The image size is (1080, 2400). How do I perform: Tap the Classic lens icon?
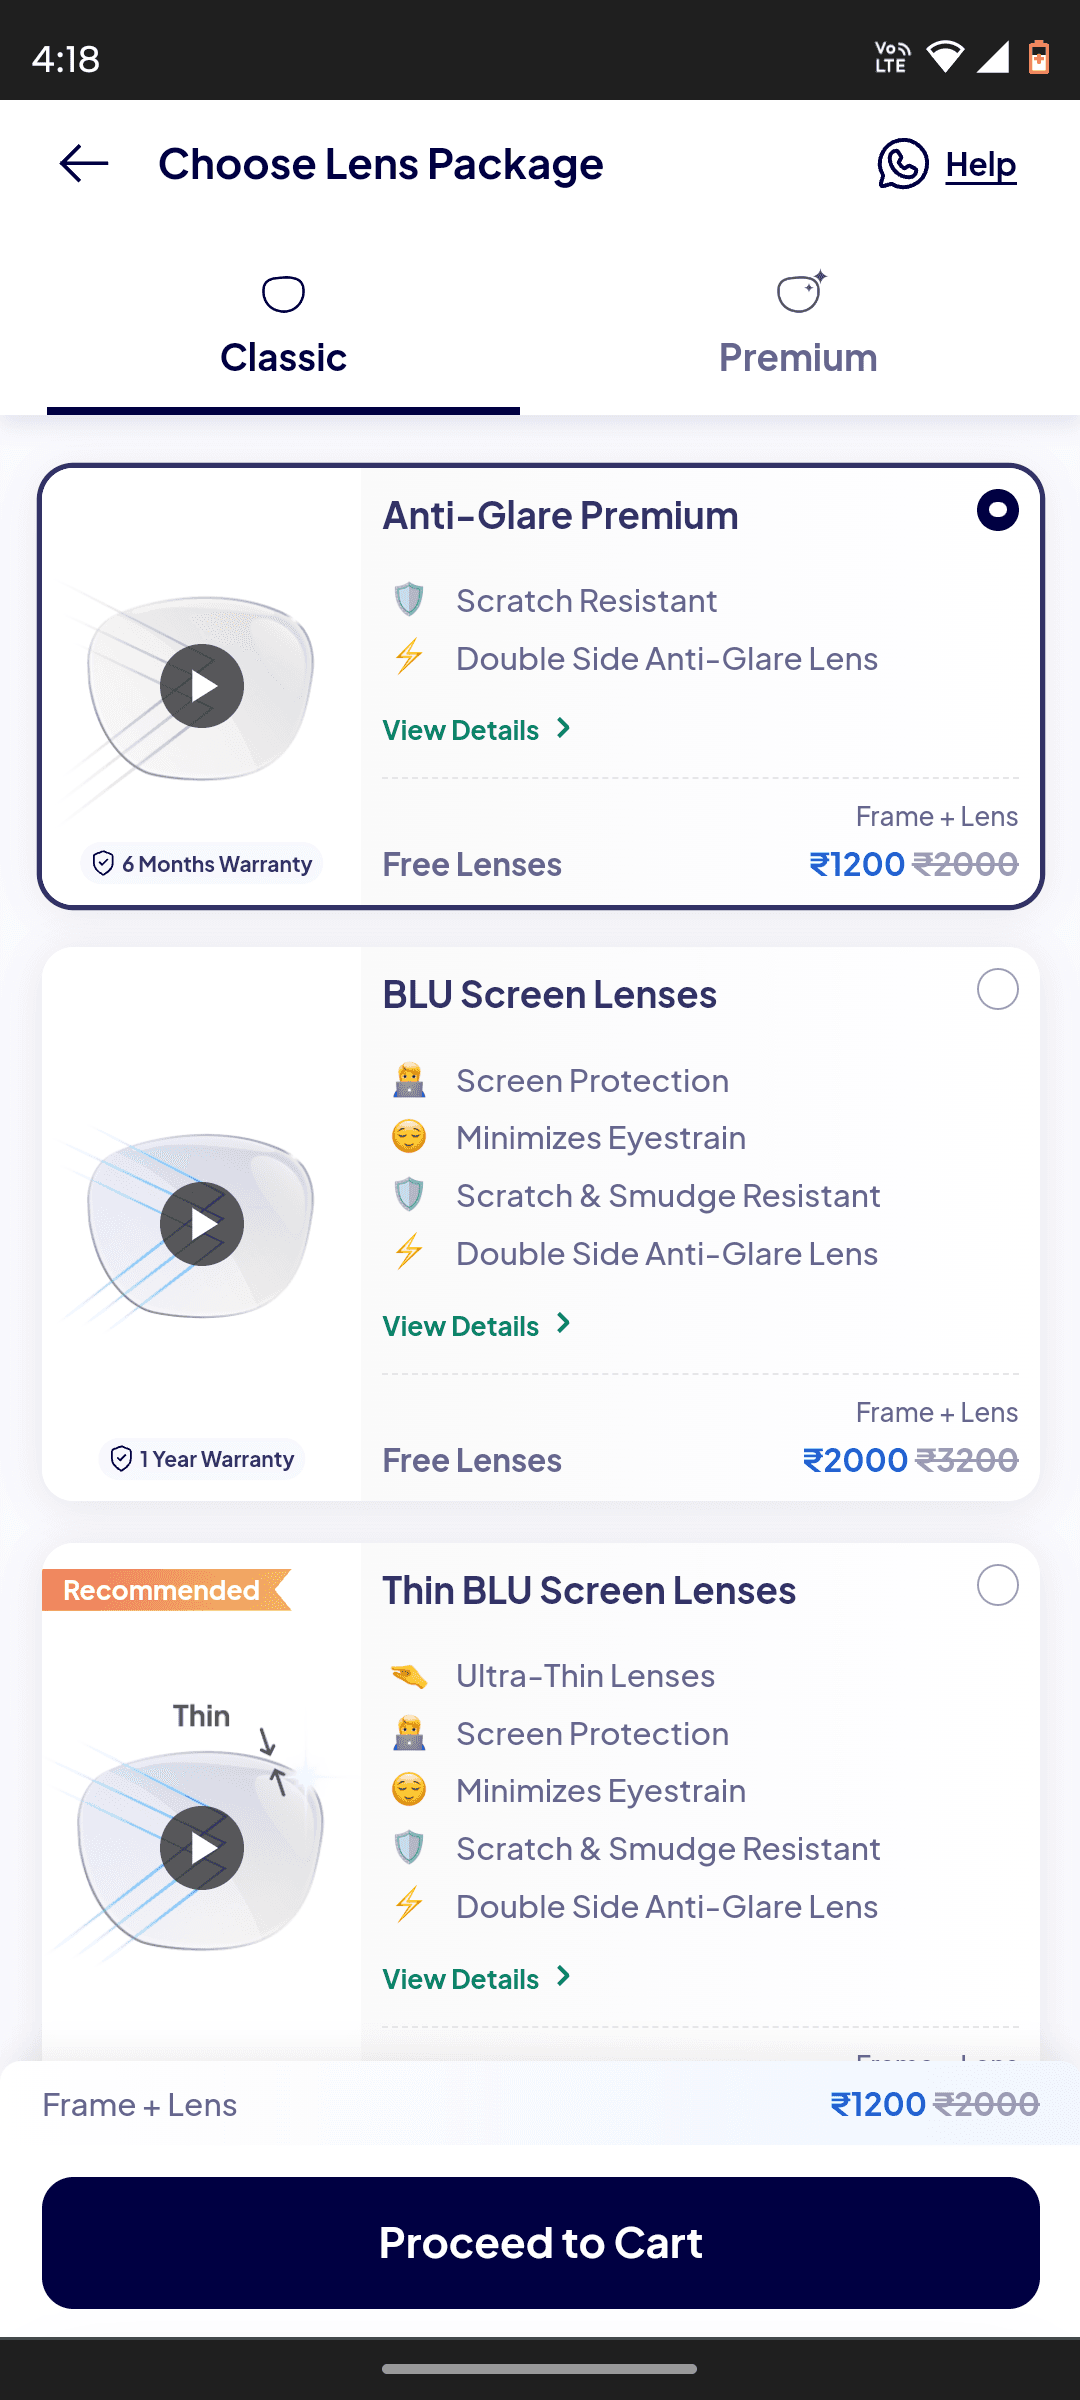(283, 294)
